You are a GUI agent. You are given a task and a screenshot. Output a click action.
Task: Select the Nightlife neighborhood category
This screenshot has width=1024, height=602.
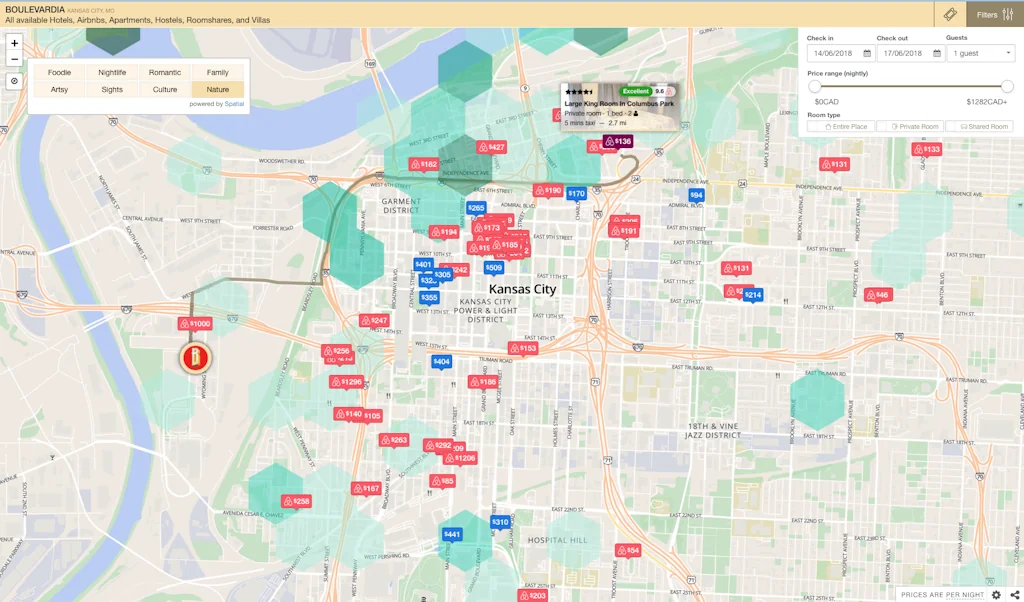click(x=112, y=73)
